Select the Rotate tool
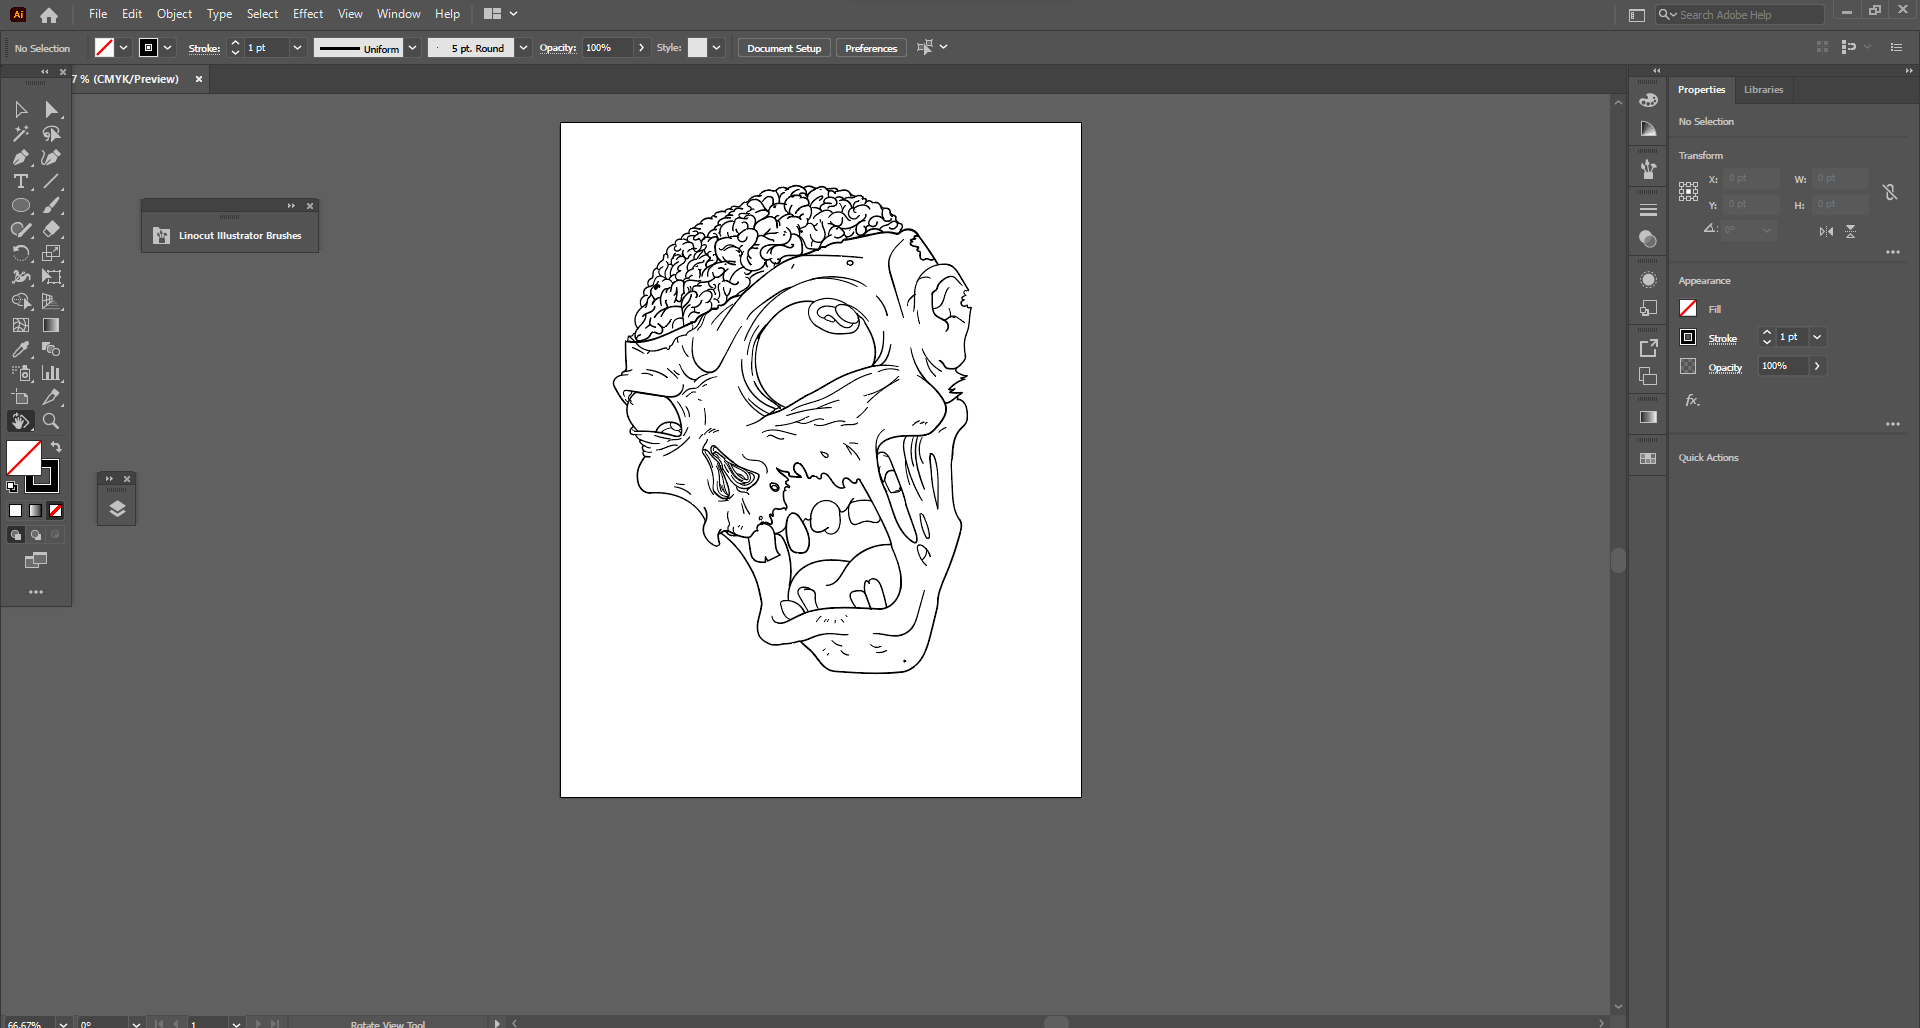1920x1028 pixels. pos(21,253)
